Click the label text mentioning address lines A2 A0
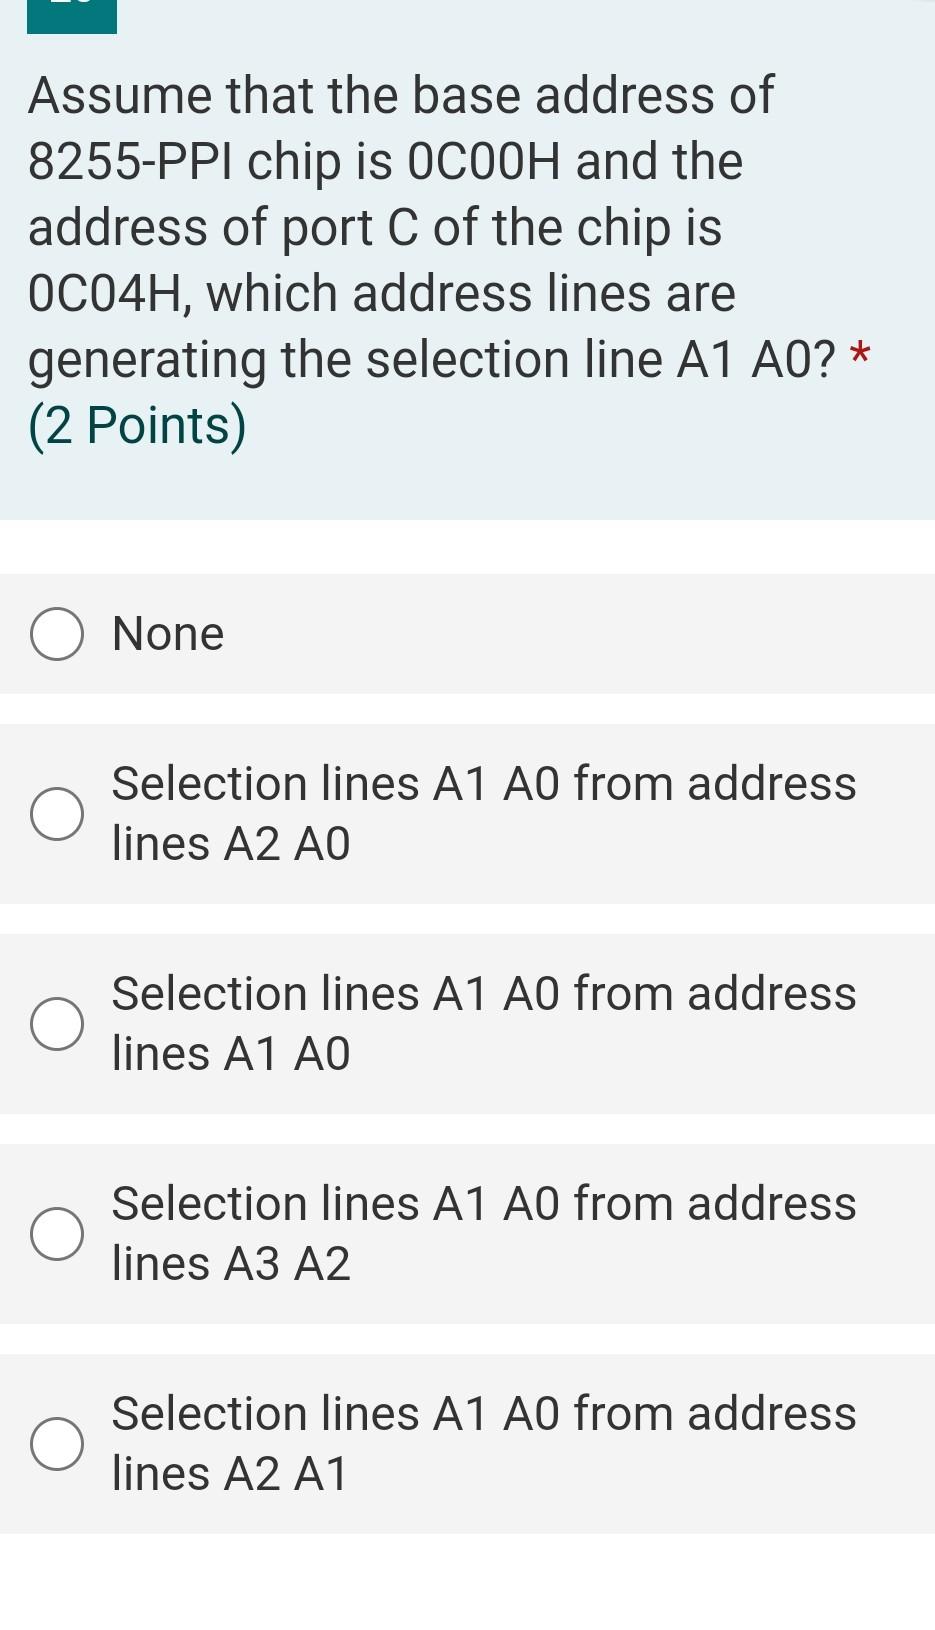The width and height of the screenshot is (935, 1630). 484,813
